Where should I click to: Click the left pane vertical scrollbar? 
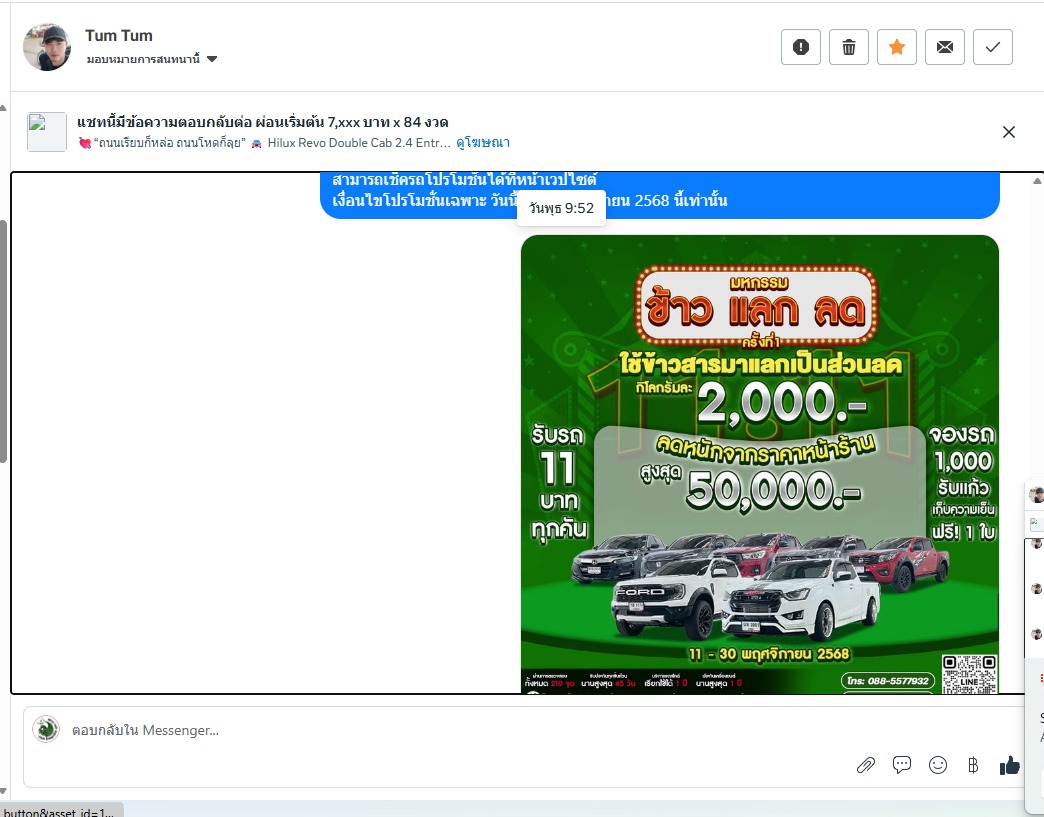[3, 341]
